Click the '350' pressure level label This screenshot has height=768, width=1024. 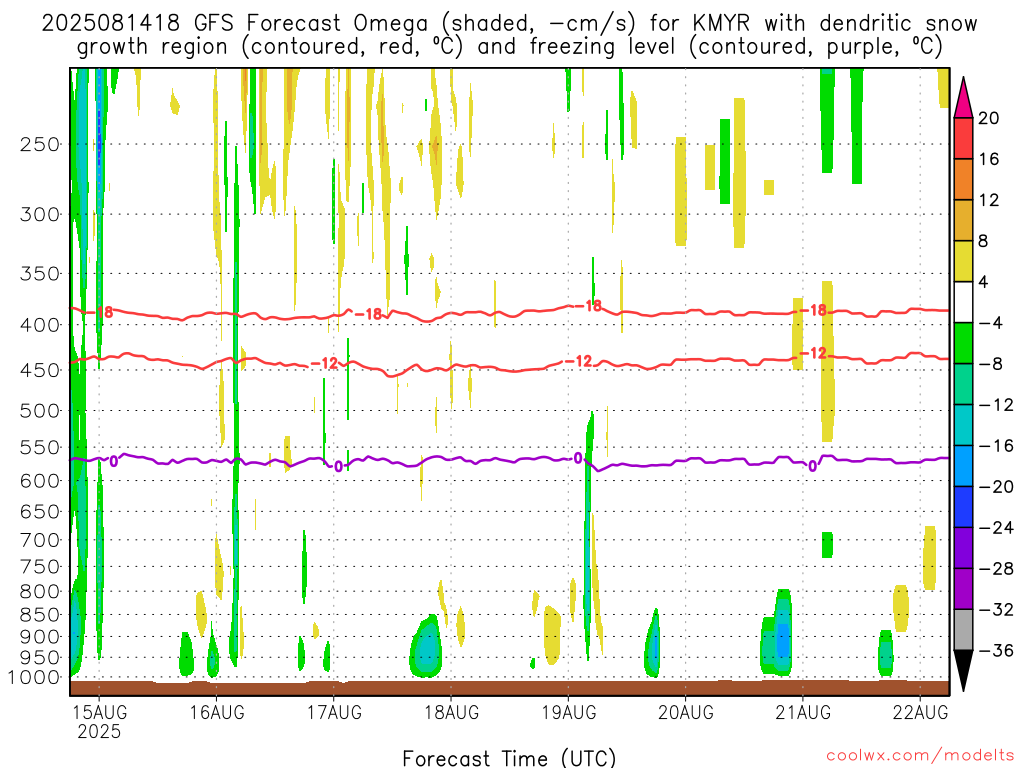pos(40,274)
